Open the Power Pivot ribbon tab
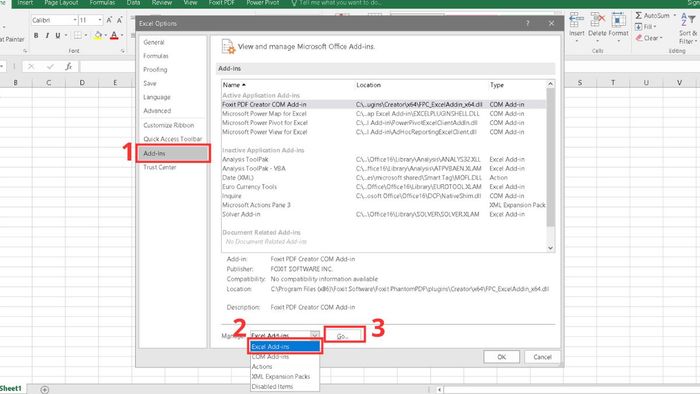This screenshot has height=394, width=700. pyautogui.click(x=262, y=3)
